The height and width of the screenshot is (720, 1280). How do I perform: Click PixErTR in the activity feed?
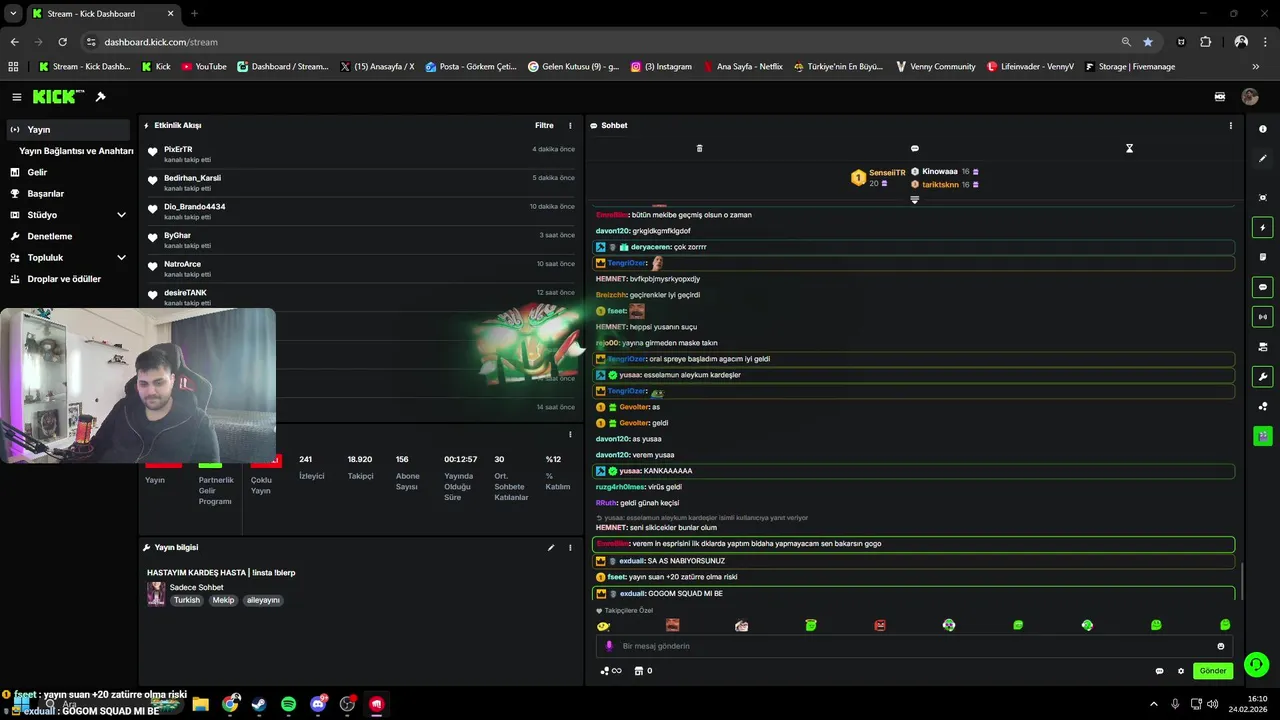tap(178, 149)
